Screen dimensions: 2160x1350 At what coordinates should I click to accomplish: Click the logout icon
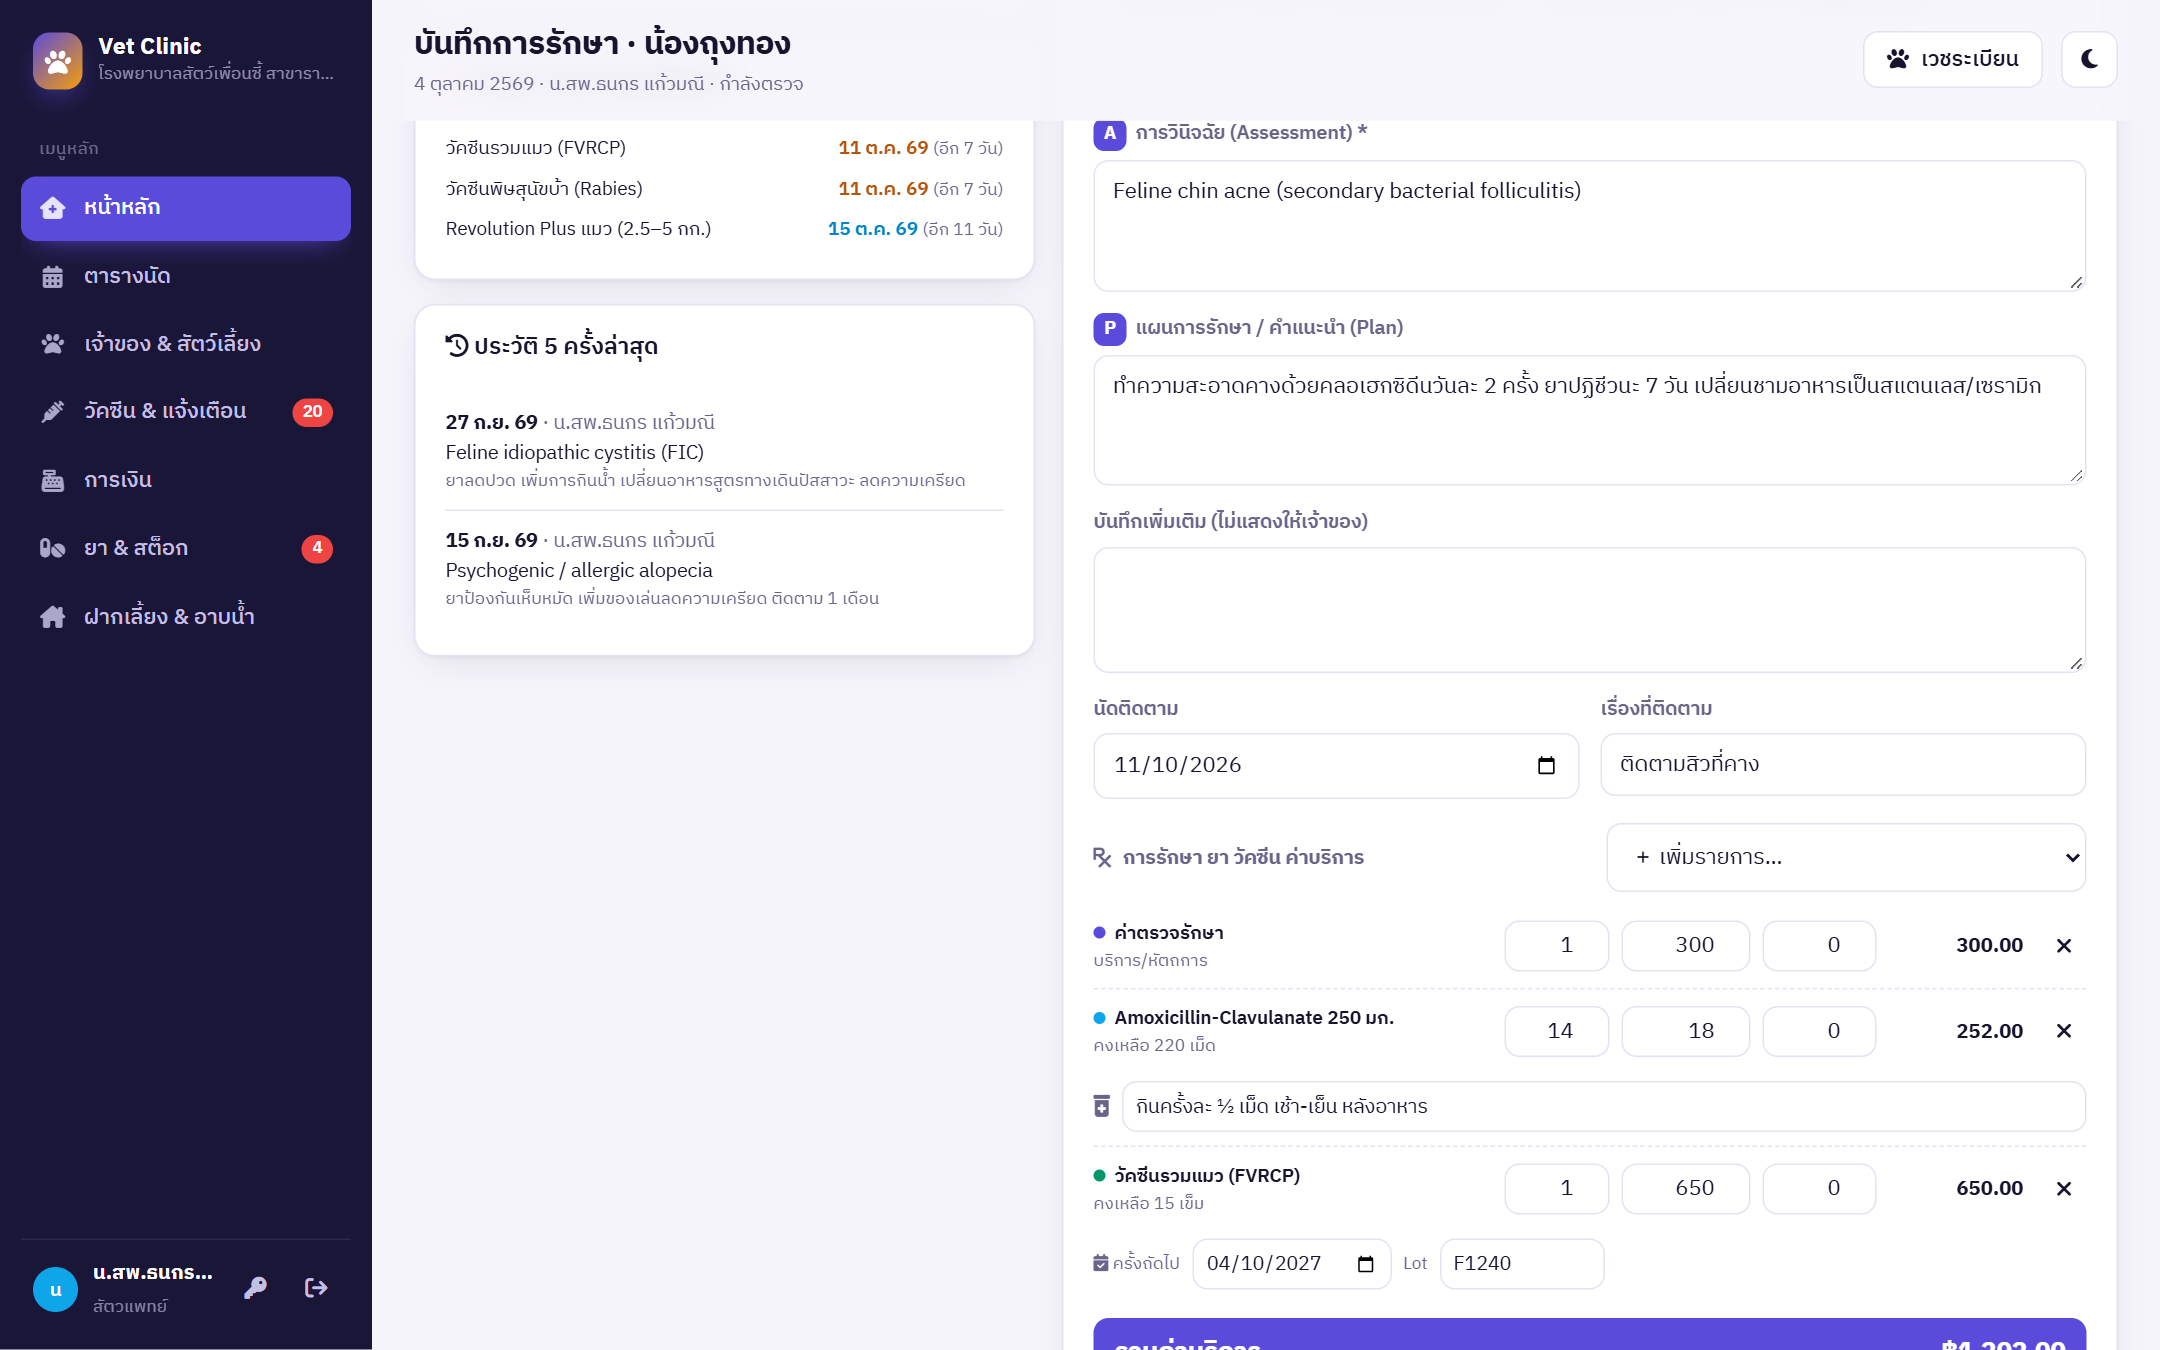click(316, 1288)
